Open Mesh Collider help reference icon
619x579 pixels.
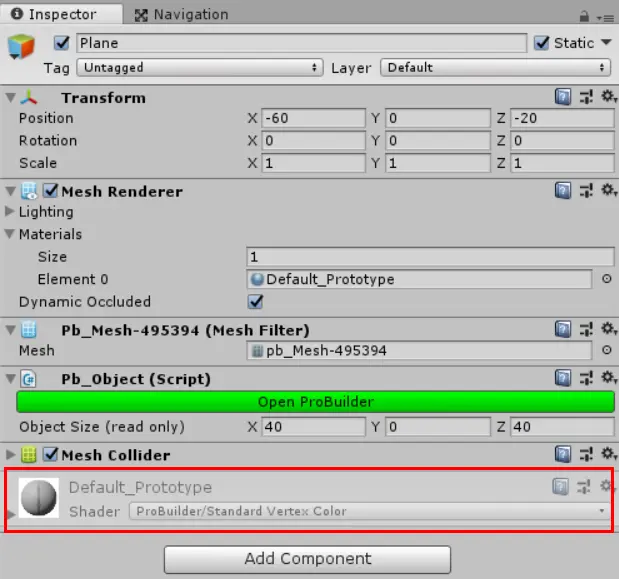563,455
